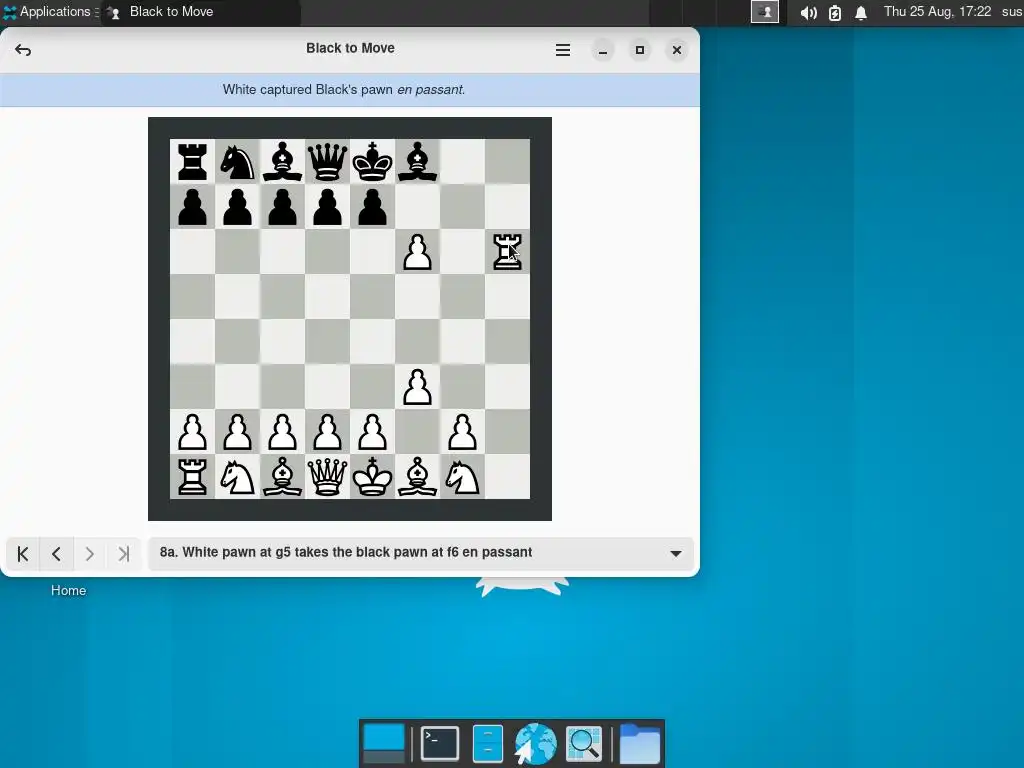Viewport: 1024px width, 768px height.
Task: Click the workspace switcher icon in top panel
Action: (765, 12)
